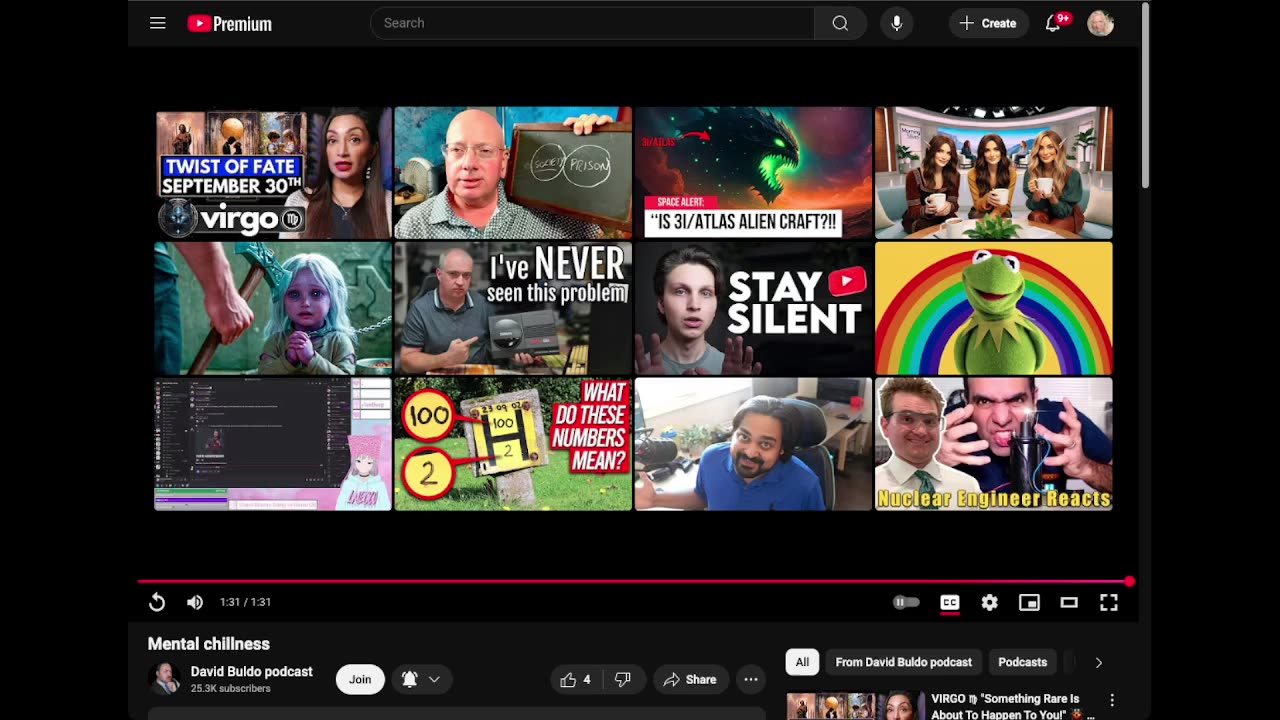Open David Buldo podcast channel avatar

pyautogui.click(x=164, y=678)
